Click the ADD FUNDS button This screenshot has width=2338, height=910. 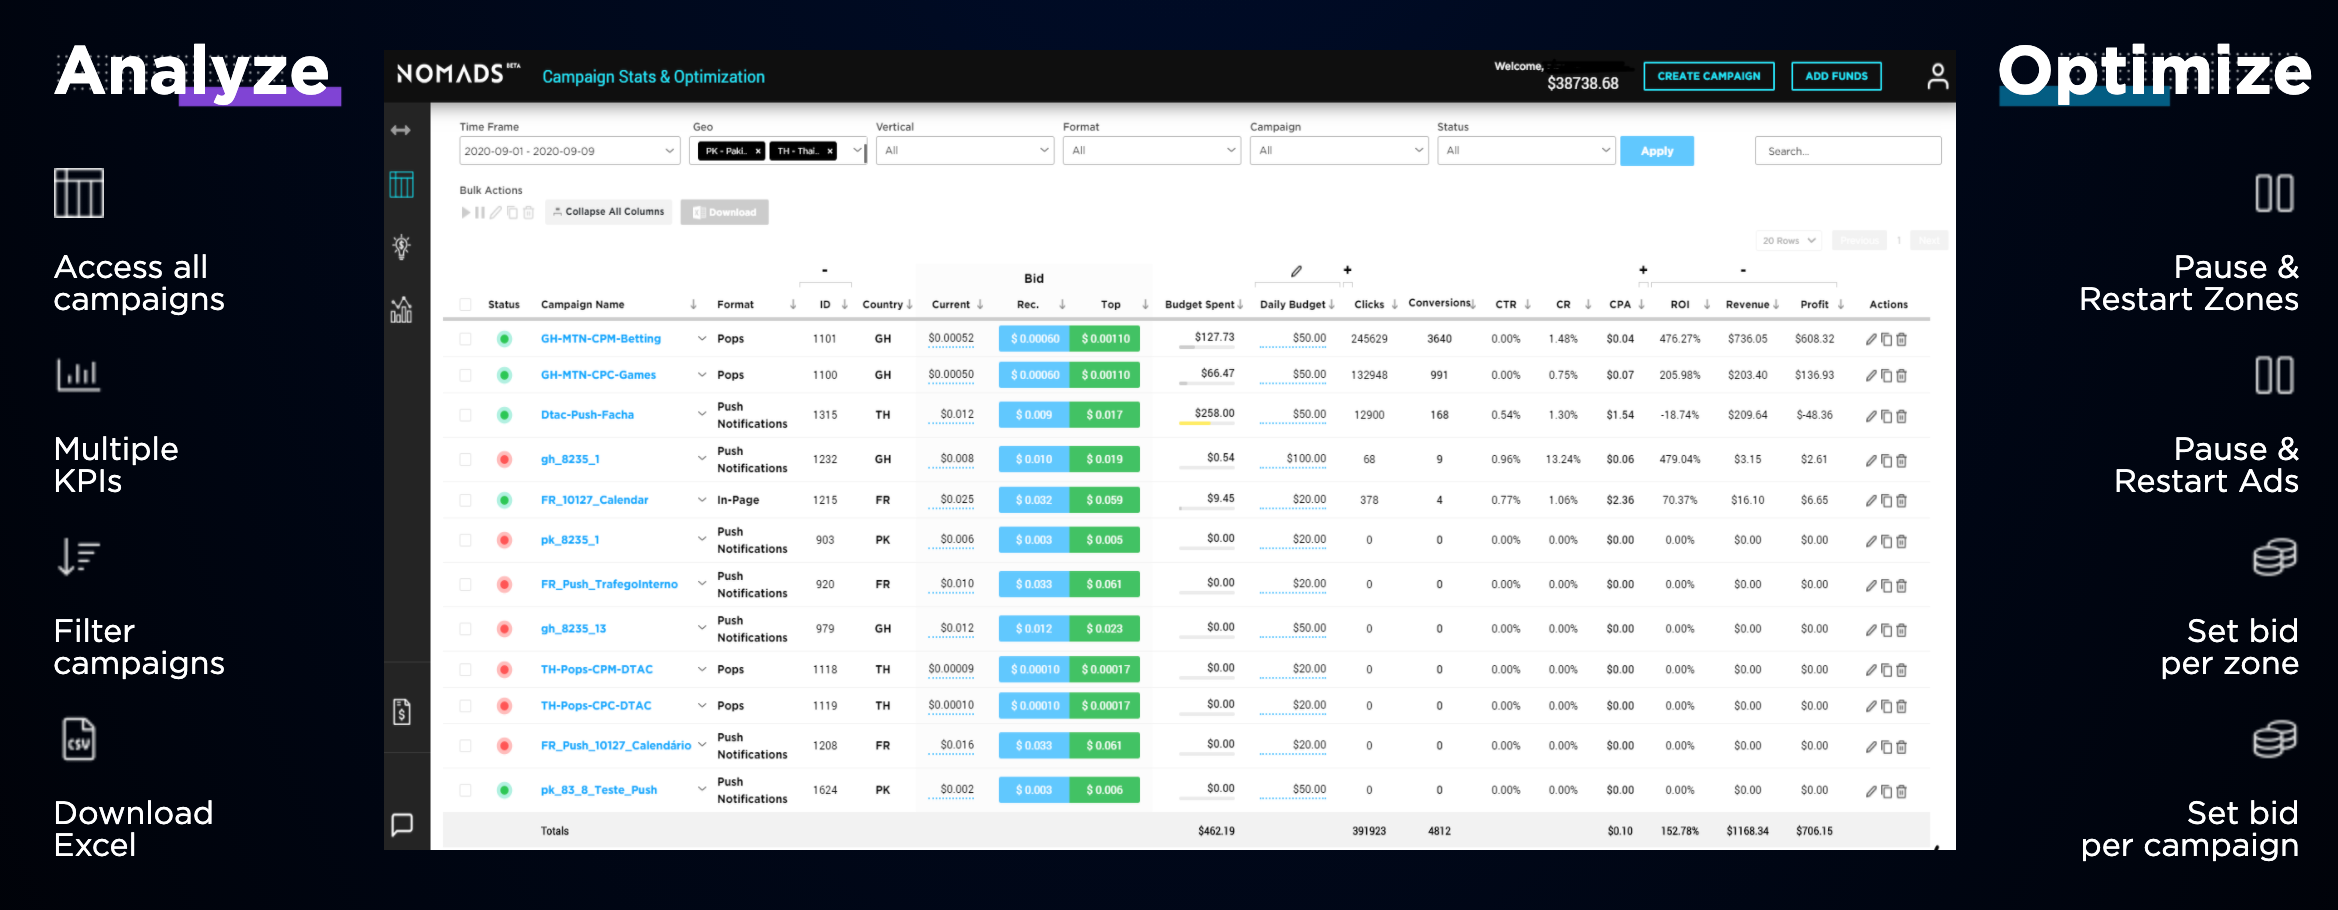point(1836,76)
